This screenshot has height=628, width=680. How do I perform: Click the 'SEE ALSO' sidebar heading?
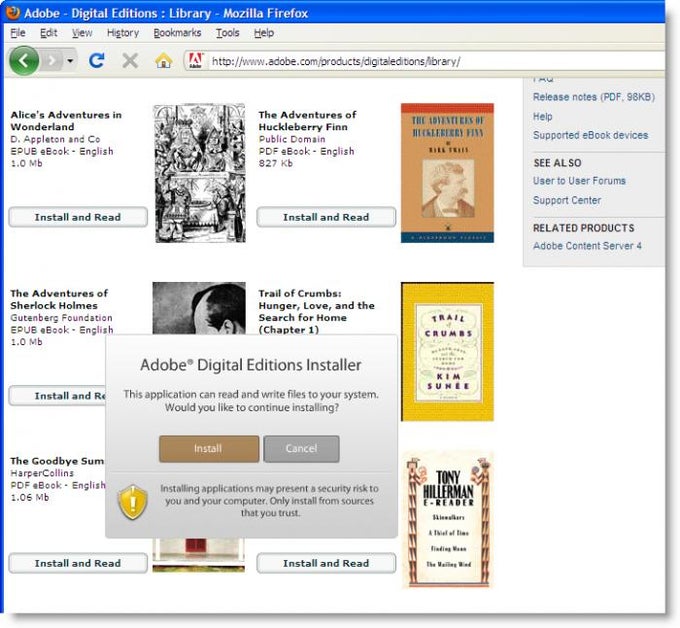[557, 163]
